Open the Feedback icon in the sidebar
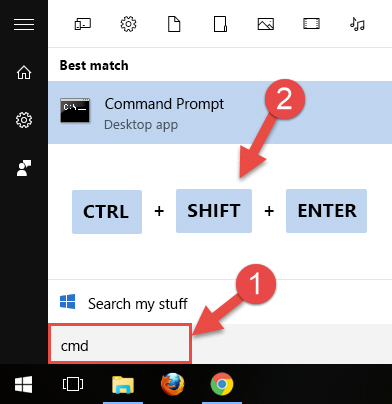The width and height of the screenshot is (392, 404). [x=24, y=168]
